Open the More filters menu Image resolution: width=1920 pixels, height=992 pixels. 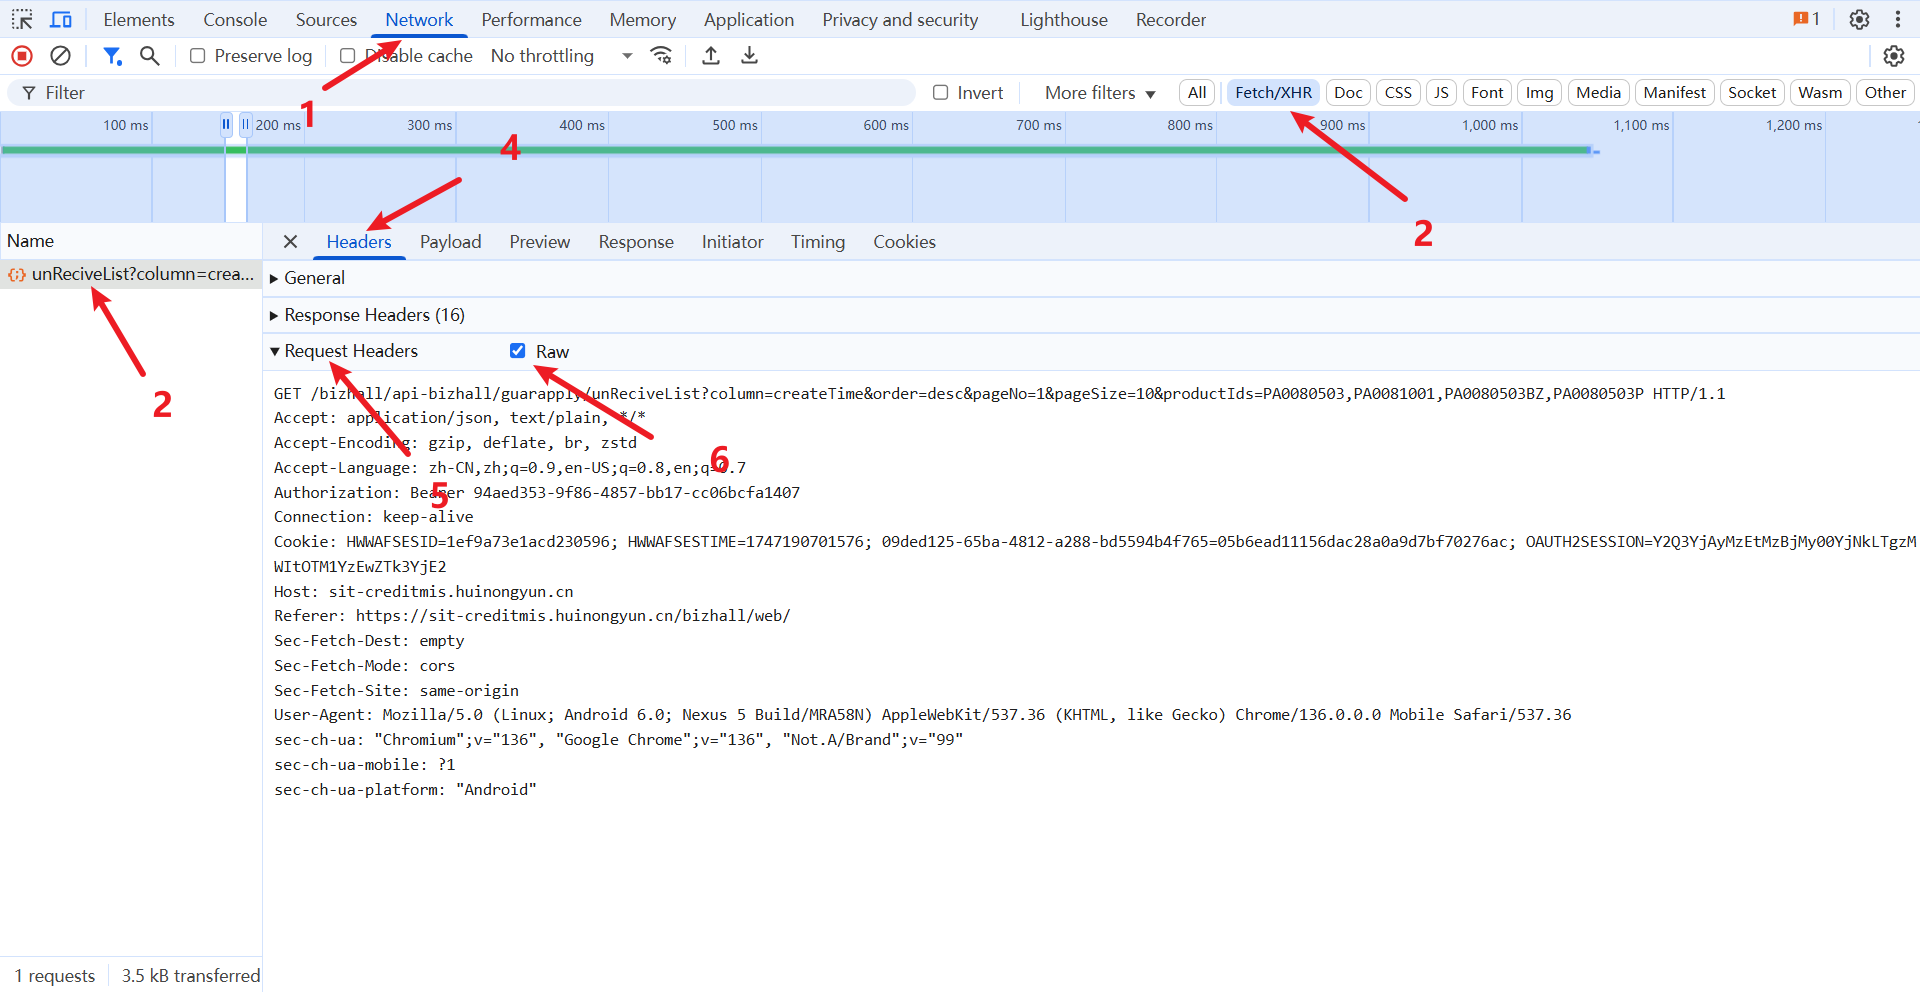[1099, 93]
